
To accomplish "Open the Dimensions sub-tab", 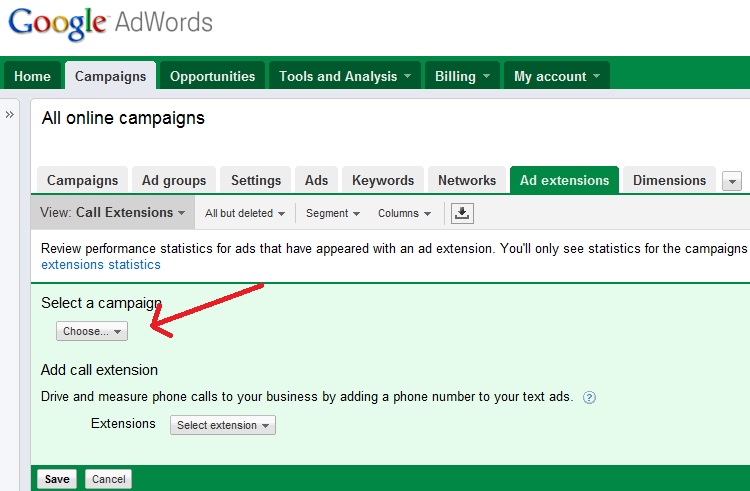I will coord(669,180).
